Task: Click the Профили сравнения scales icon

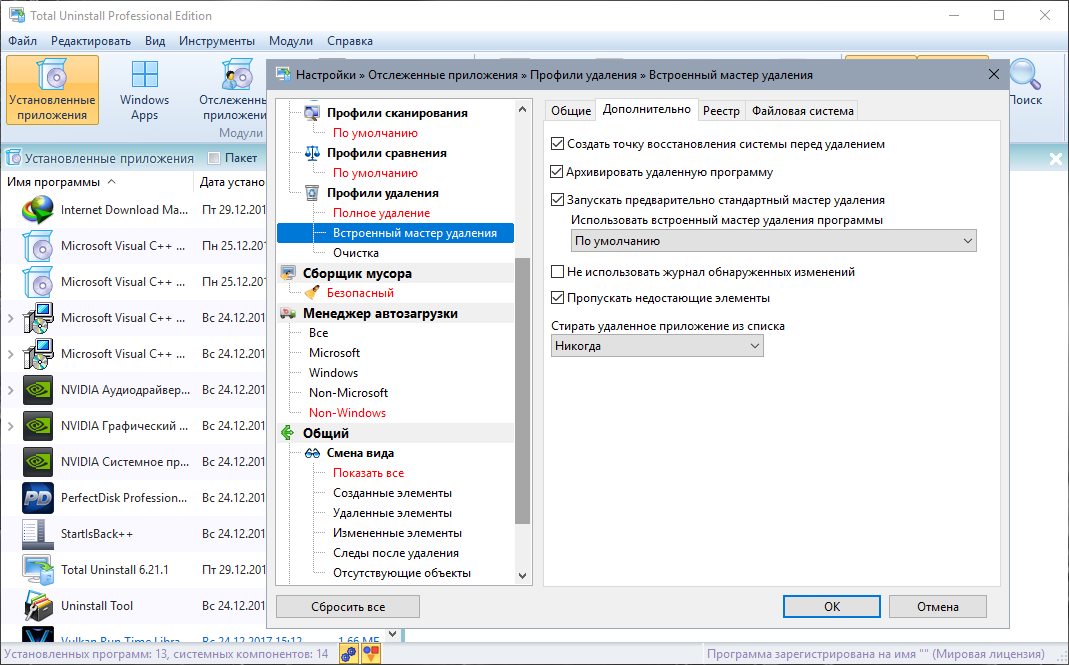Action: pyautogui.click(x=312, y=153)
